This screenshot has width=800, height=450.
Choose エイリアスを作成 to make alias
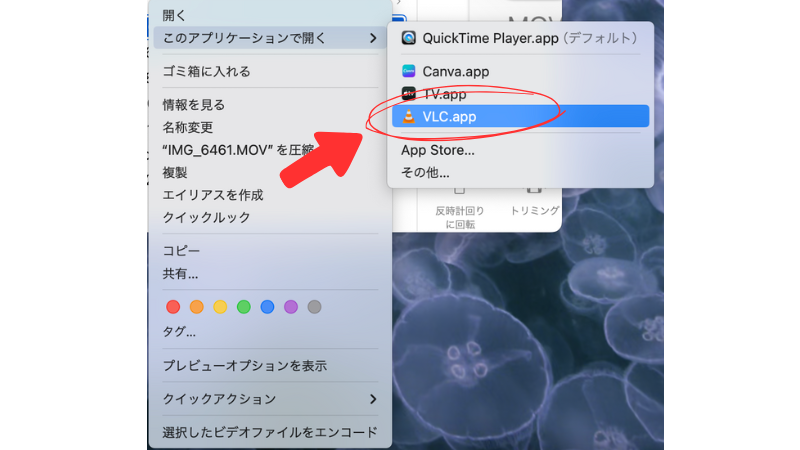[x=270, y=195]
